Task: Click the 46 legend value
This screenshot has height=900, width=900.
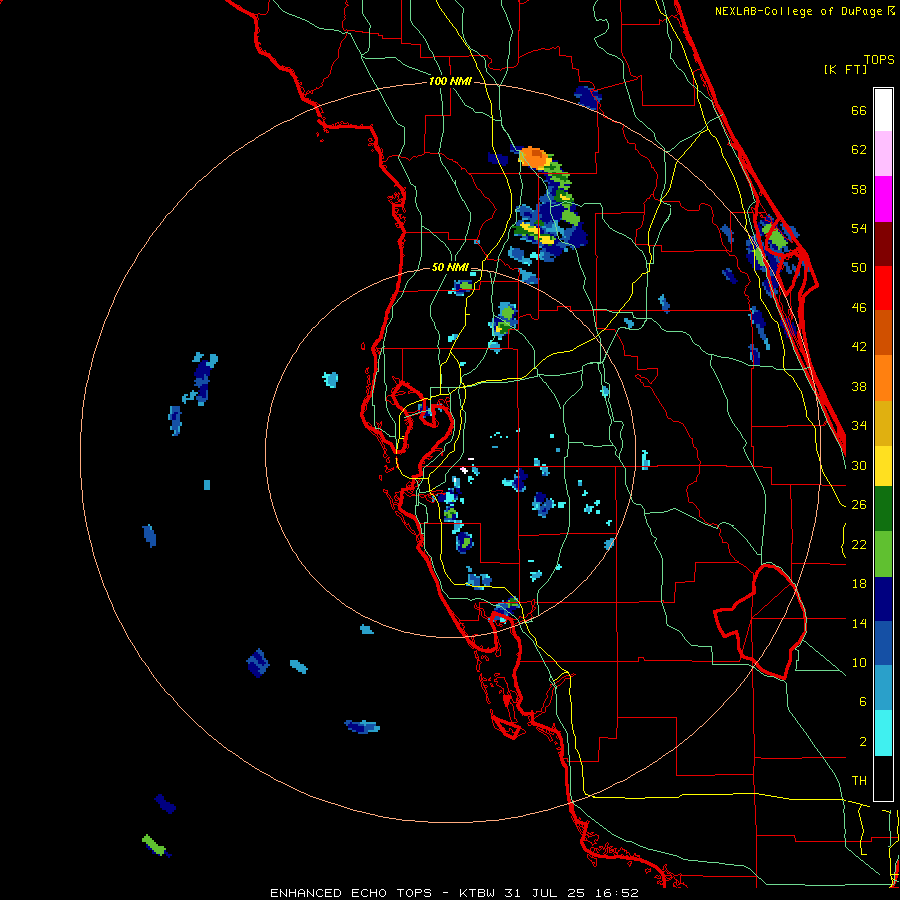Action: tap(859, 308)
